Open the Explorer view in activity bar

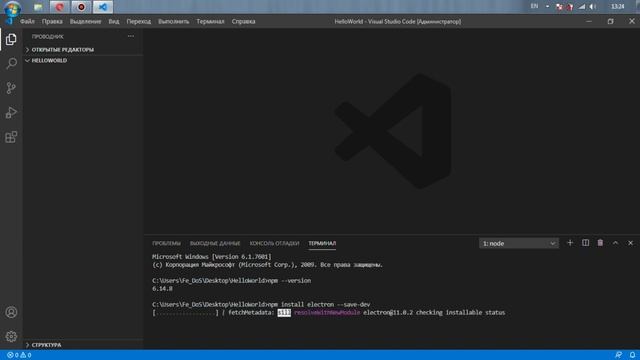[11, 39]
